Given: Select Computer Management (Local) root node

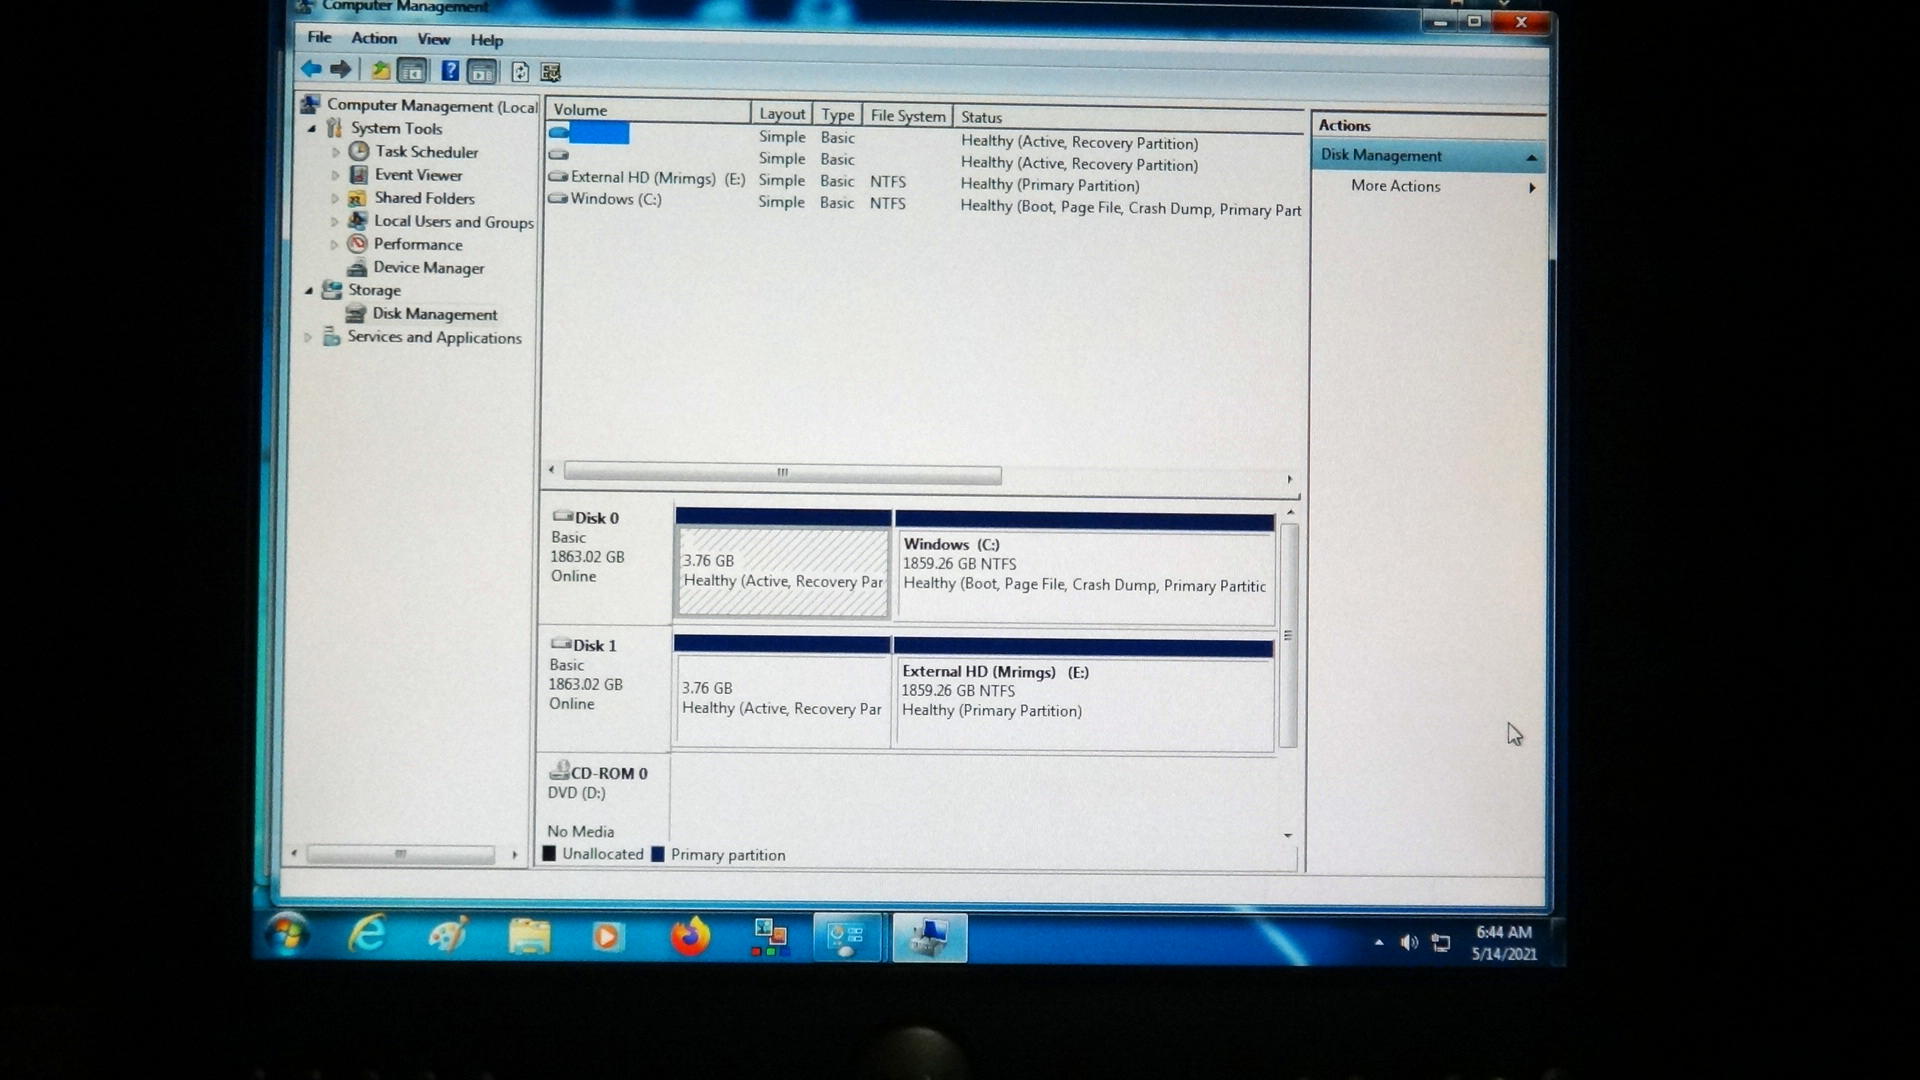Looking at the screenshot, I should [432, 106].
